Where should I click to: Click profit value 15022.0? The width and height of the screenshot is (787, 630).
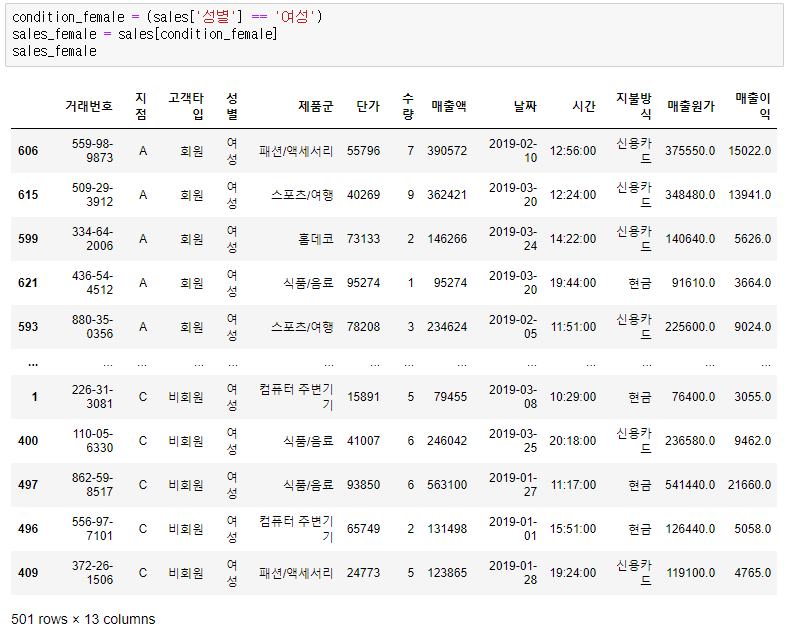750,151
